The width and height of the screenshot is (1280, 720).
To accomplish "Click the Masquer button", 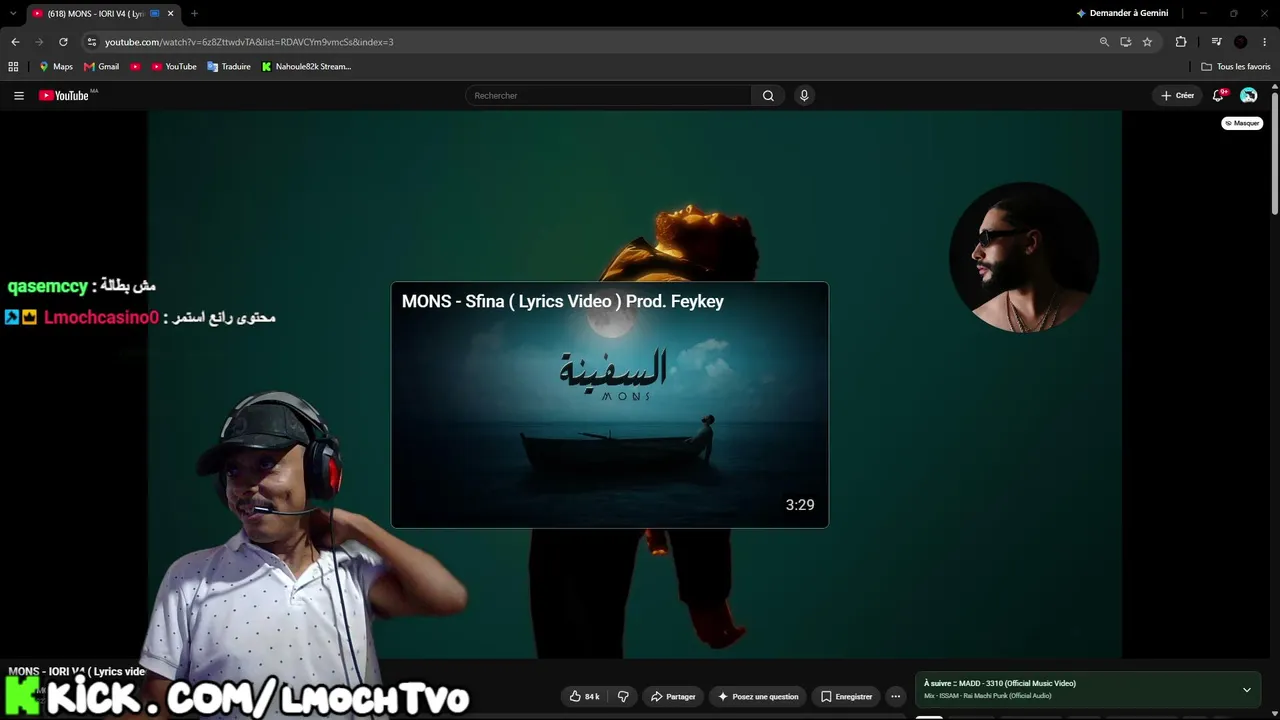I will [1242, 123].
